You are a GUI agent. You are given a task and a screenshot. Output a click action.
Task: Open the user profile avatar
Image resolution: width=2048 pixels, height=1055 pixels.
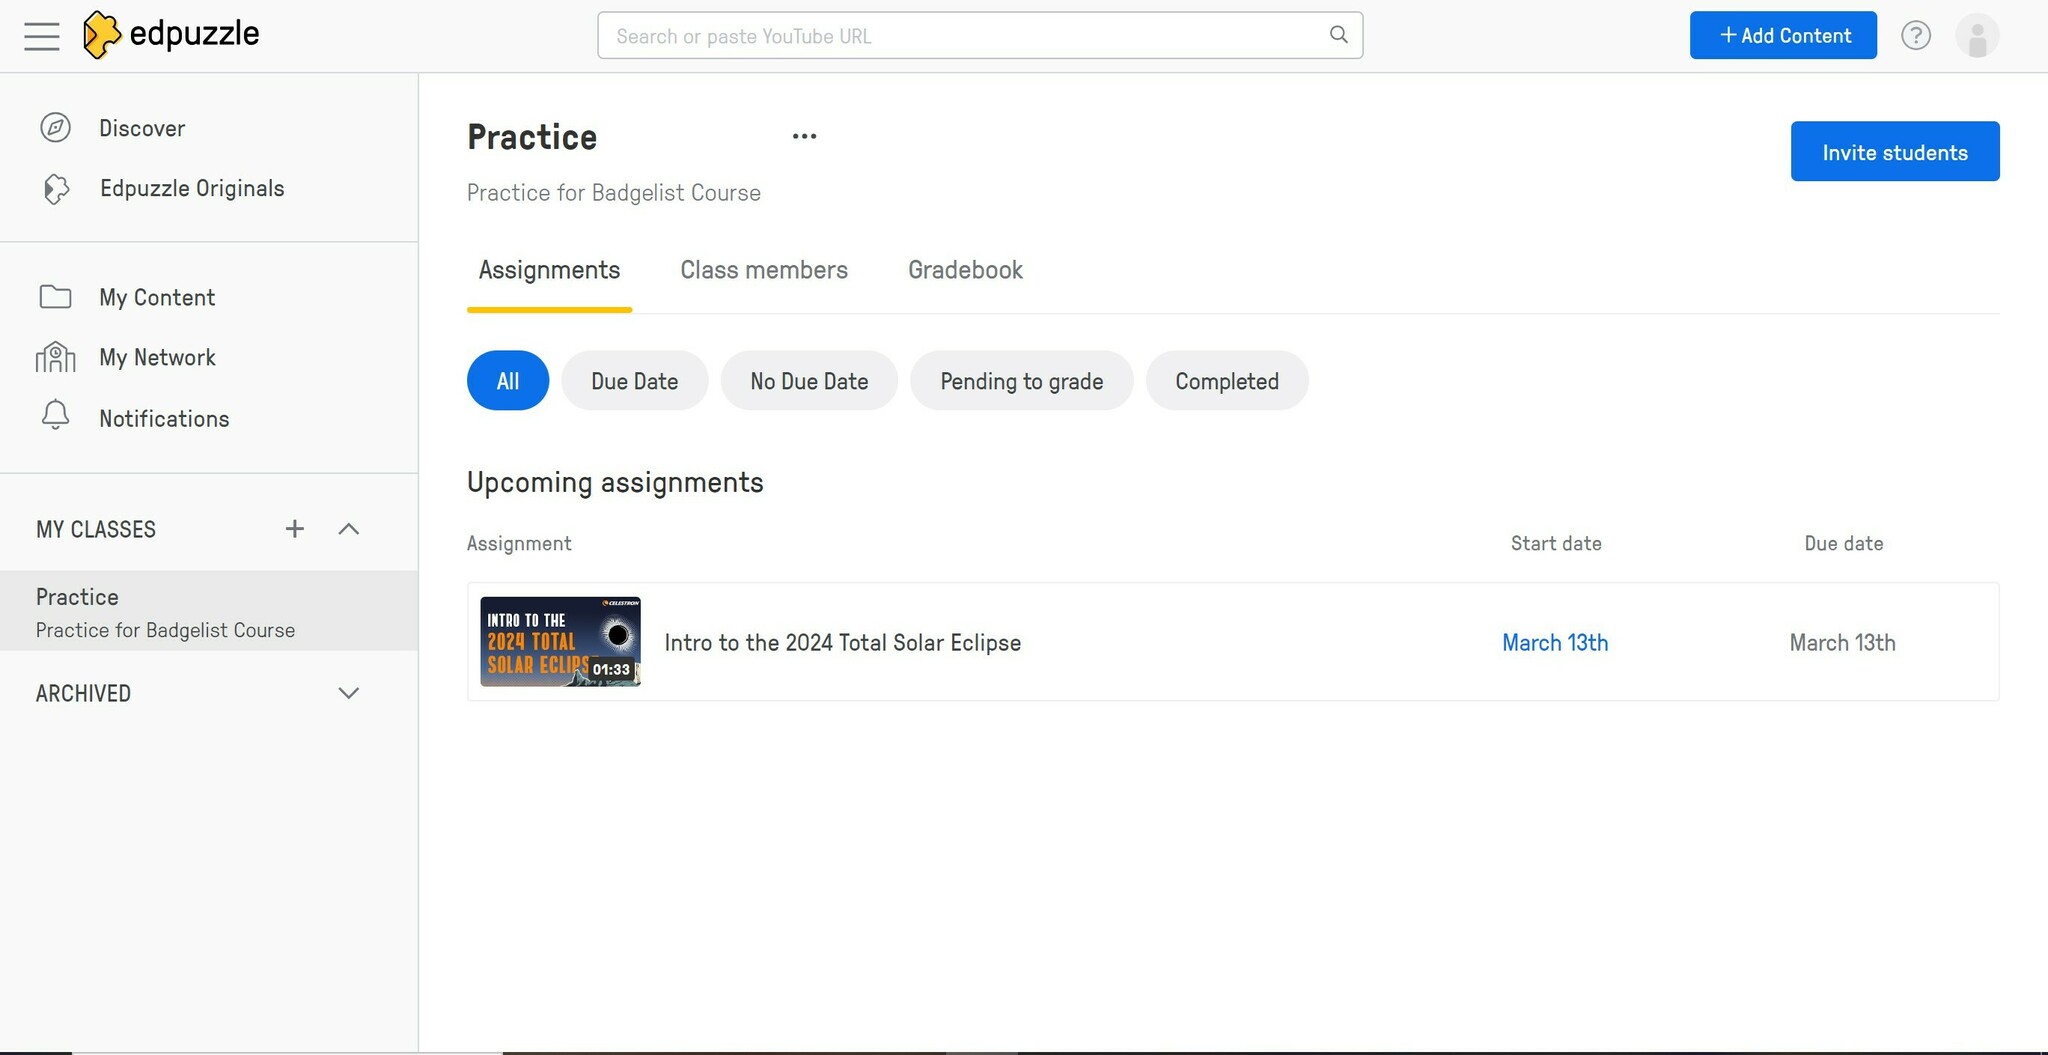point(1976,36)
